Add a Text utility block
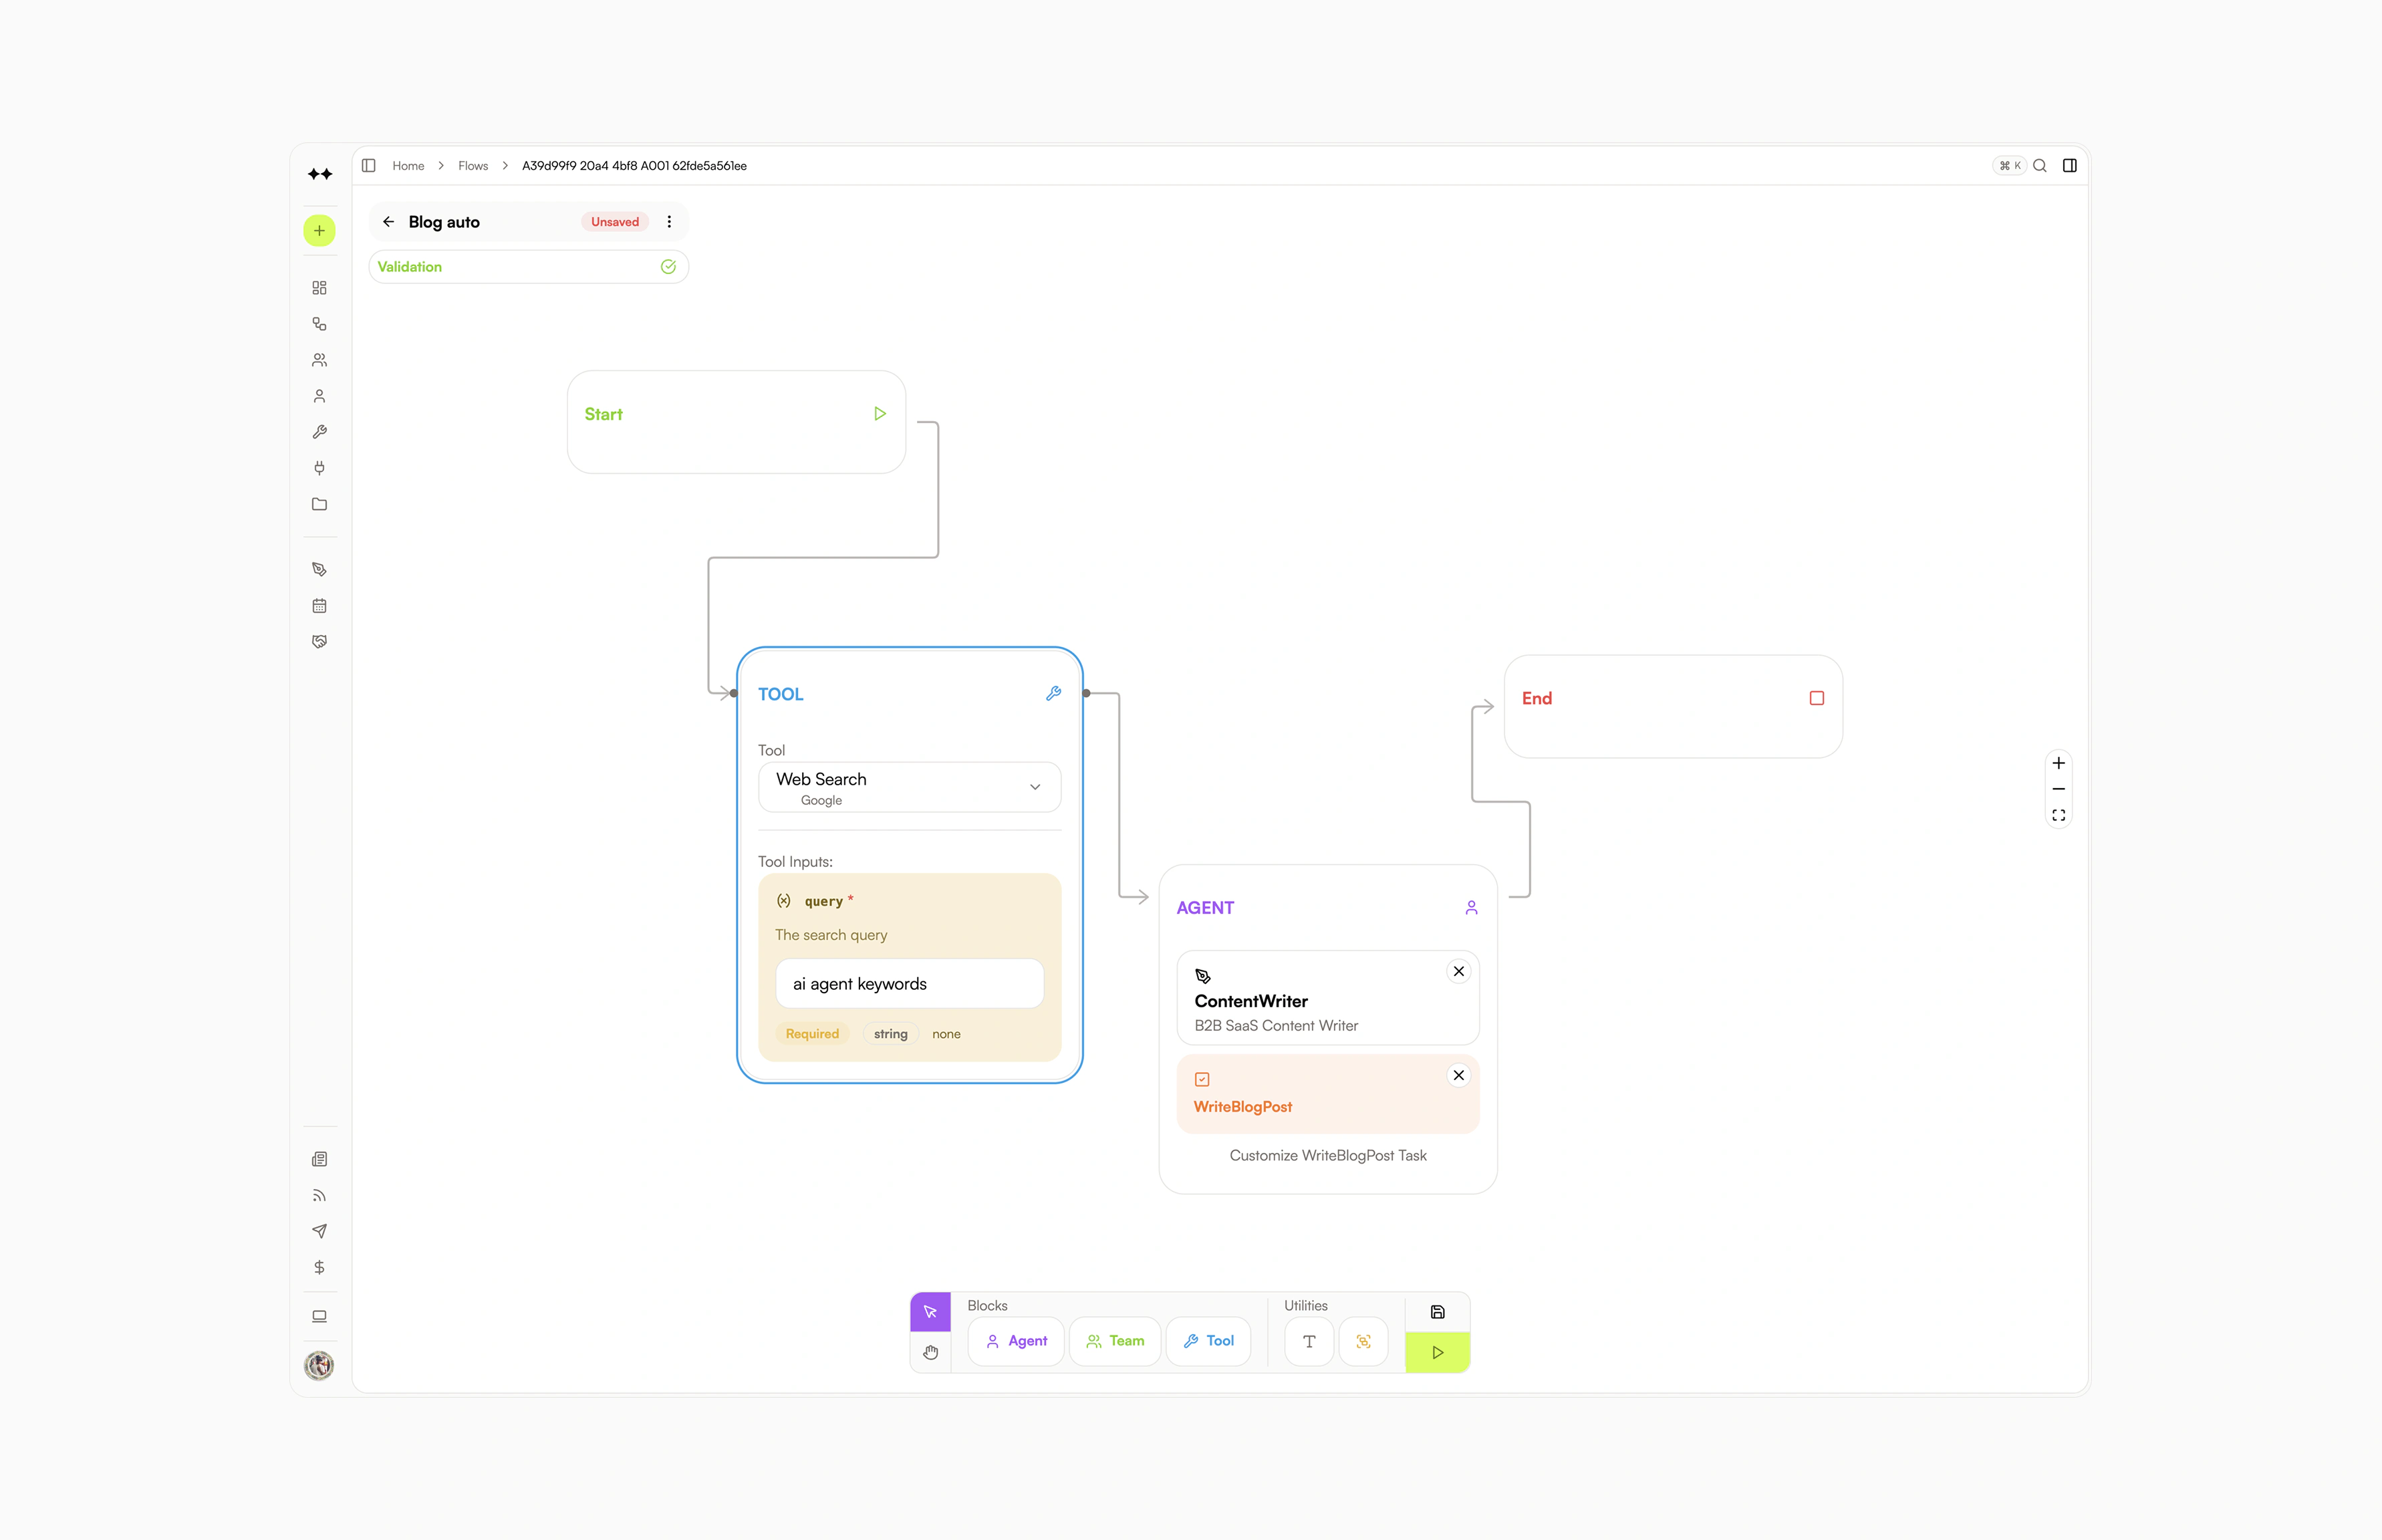 [1308, 1341]
